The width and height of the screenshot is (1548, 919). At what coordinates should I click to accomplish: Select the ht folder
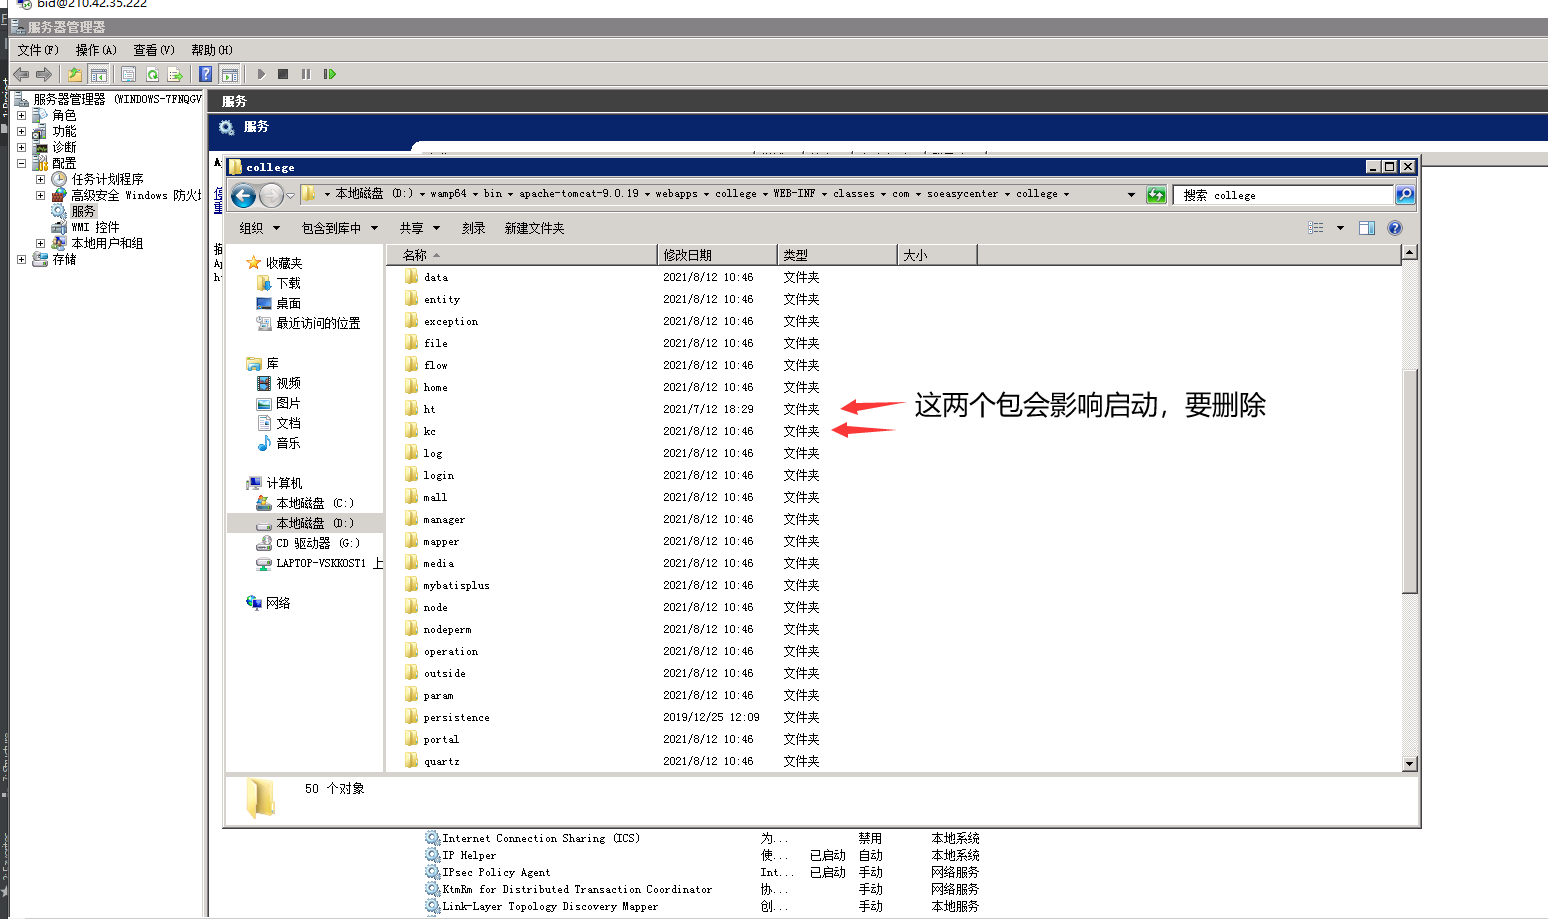429,409
